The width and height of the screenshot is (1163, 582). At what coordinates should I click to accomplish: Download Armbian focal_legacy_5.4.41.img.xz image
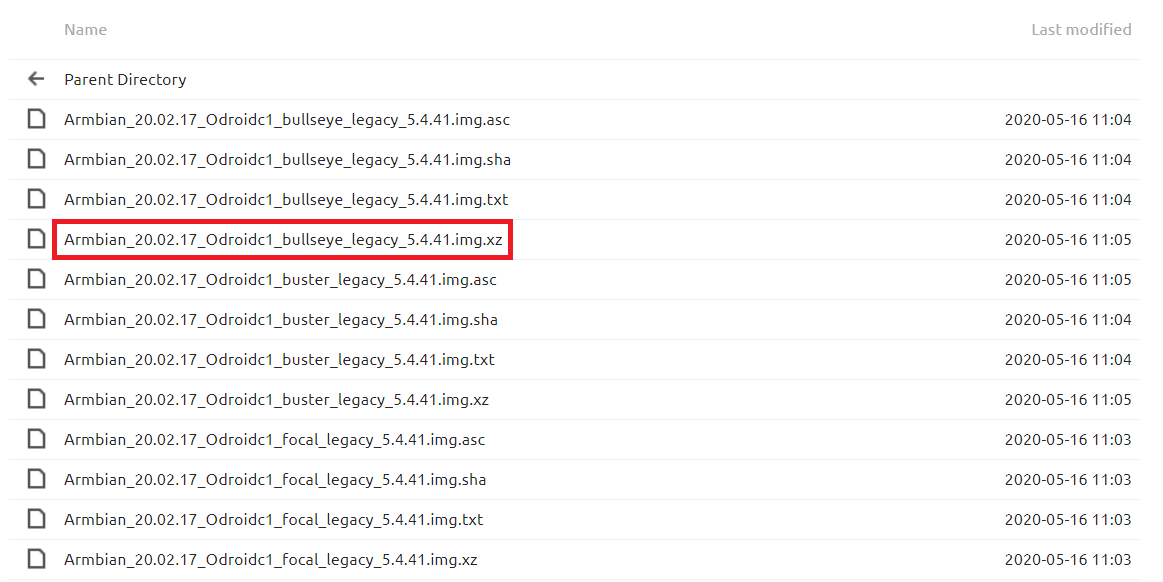click(x=271, y=560)
